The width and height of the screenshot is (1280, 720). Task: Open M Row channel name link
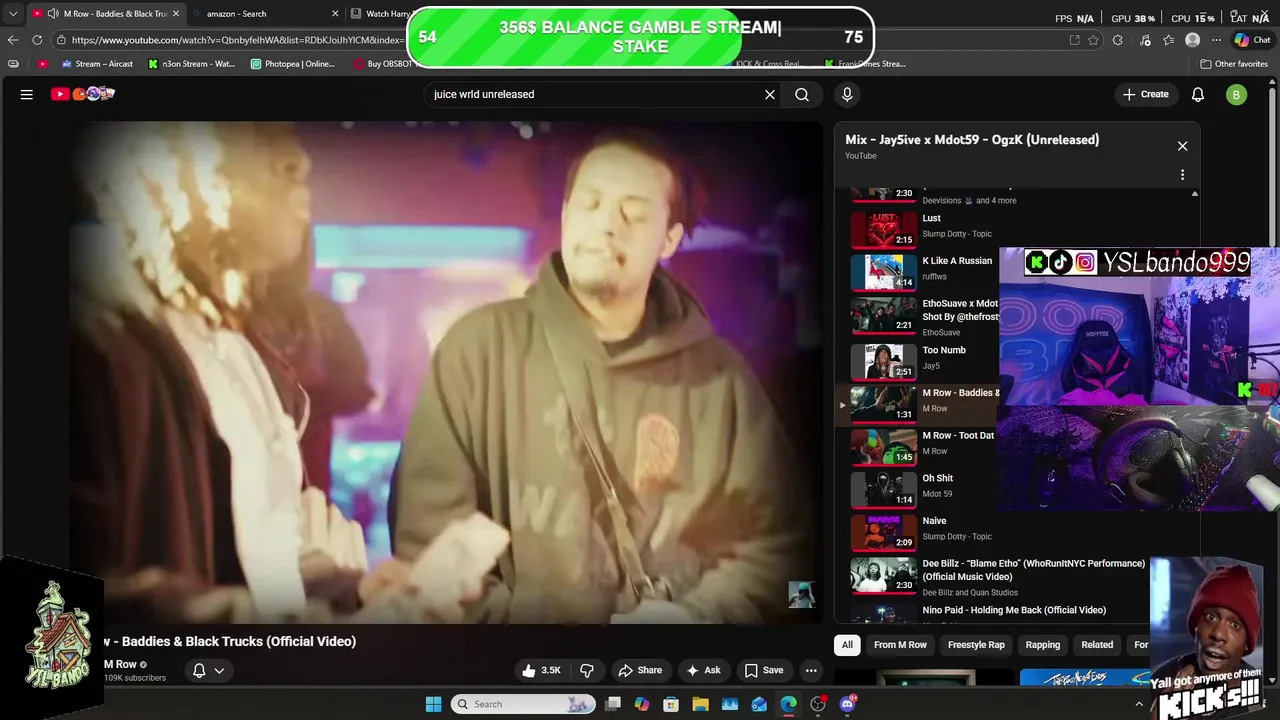click(x=120, y=664)
